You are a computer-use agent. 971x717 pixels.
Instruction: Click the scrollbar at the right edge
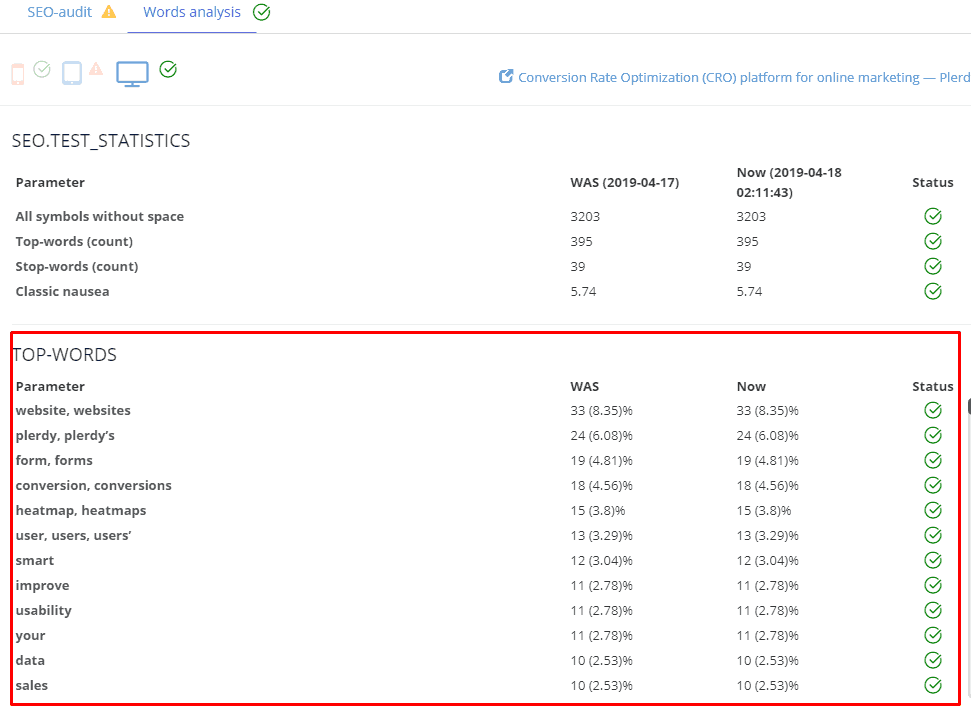[969, 406]
